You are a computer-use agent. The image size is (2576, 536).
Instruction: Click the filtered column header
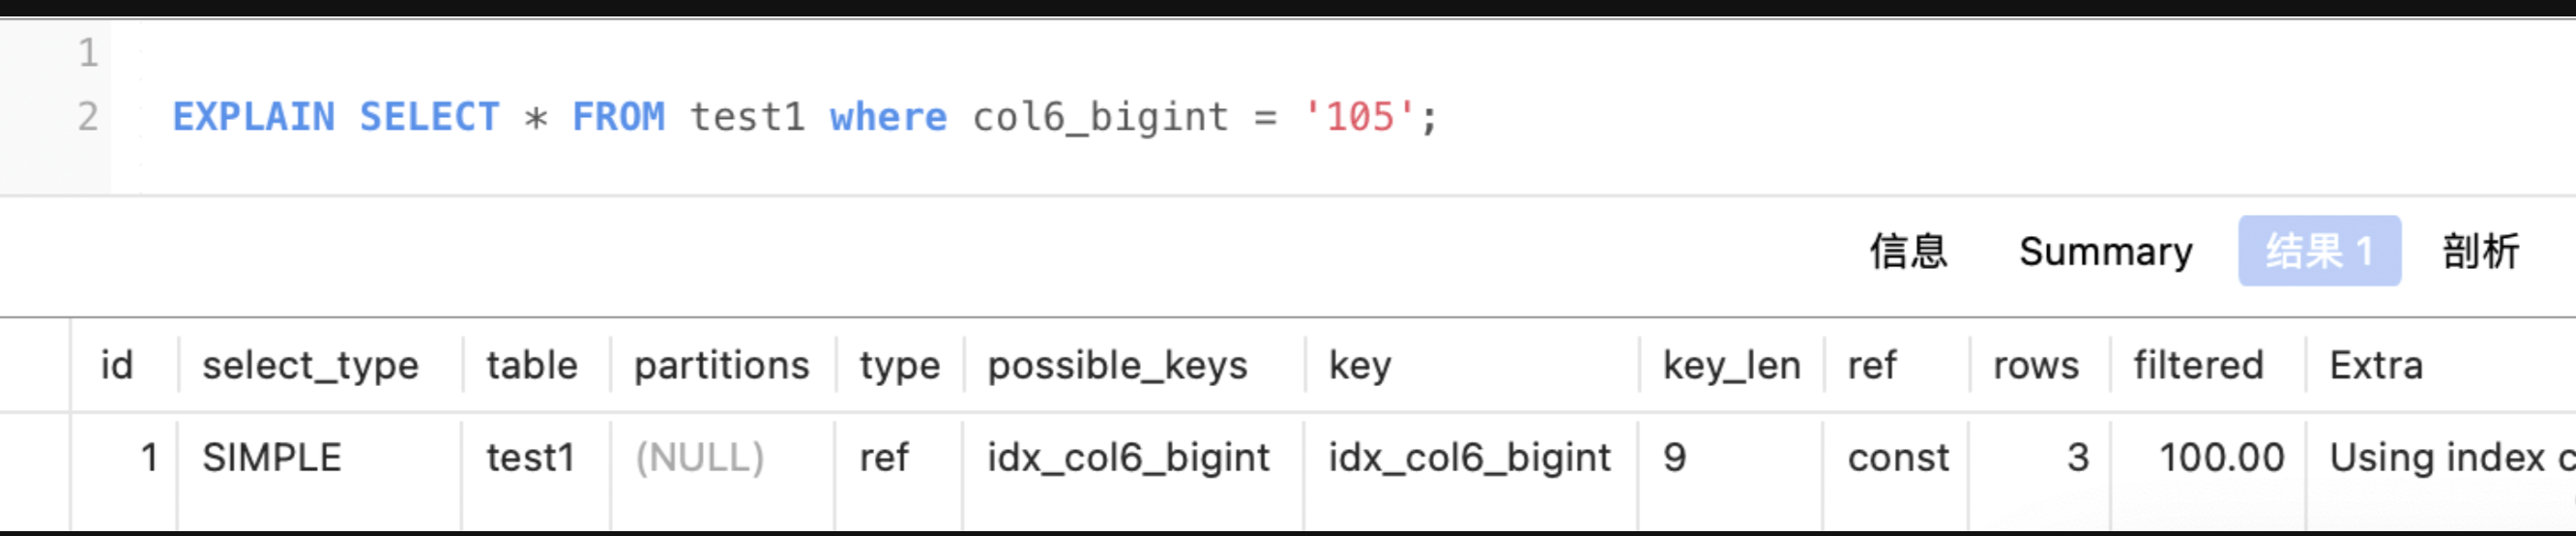2198,366
